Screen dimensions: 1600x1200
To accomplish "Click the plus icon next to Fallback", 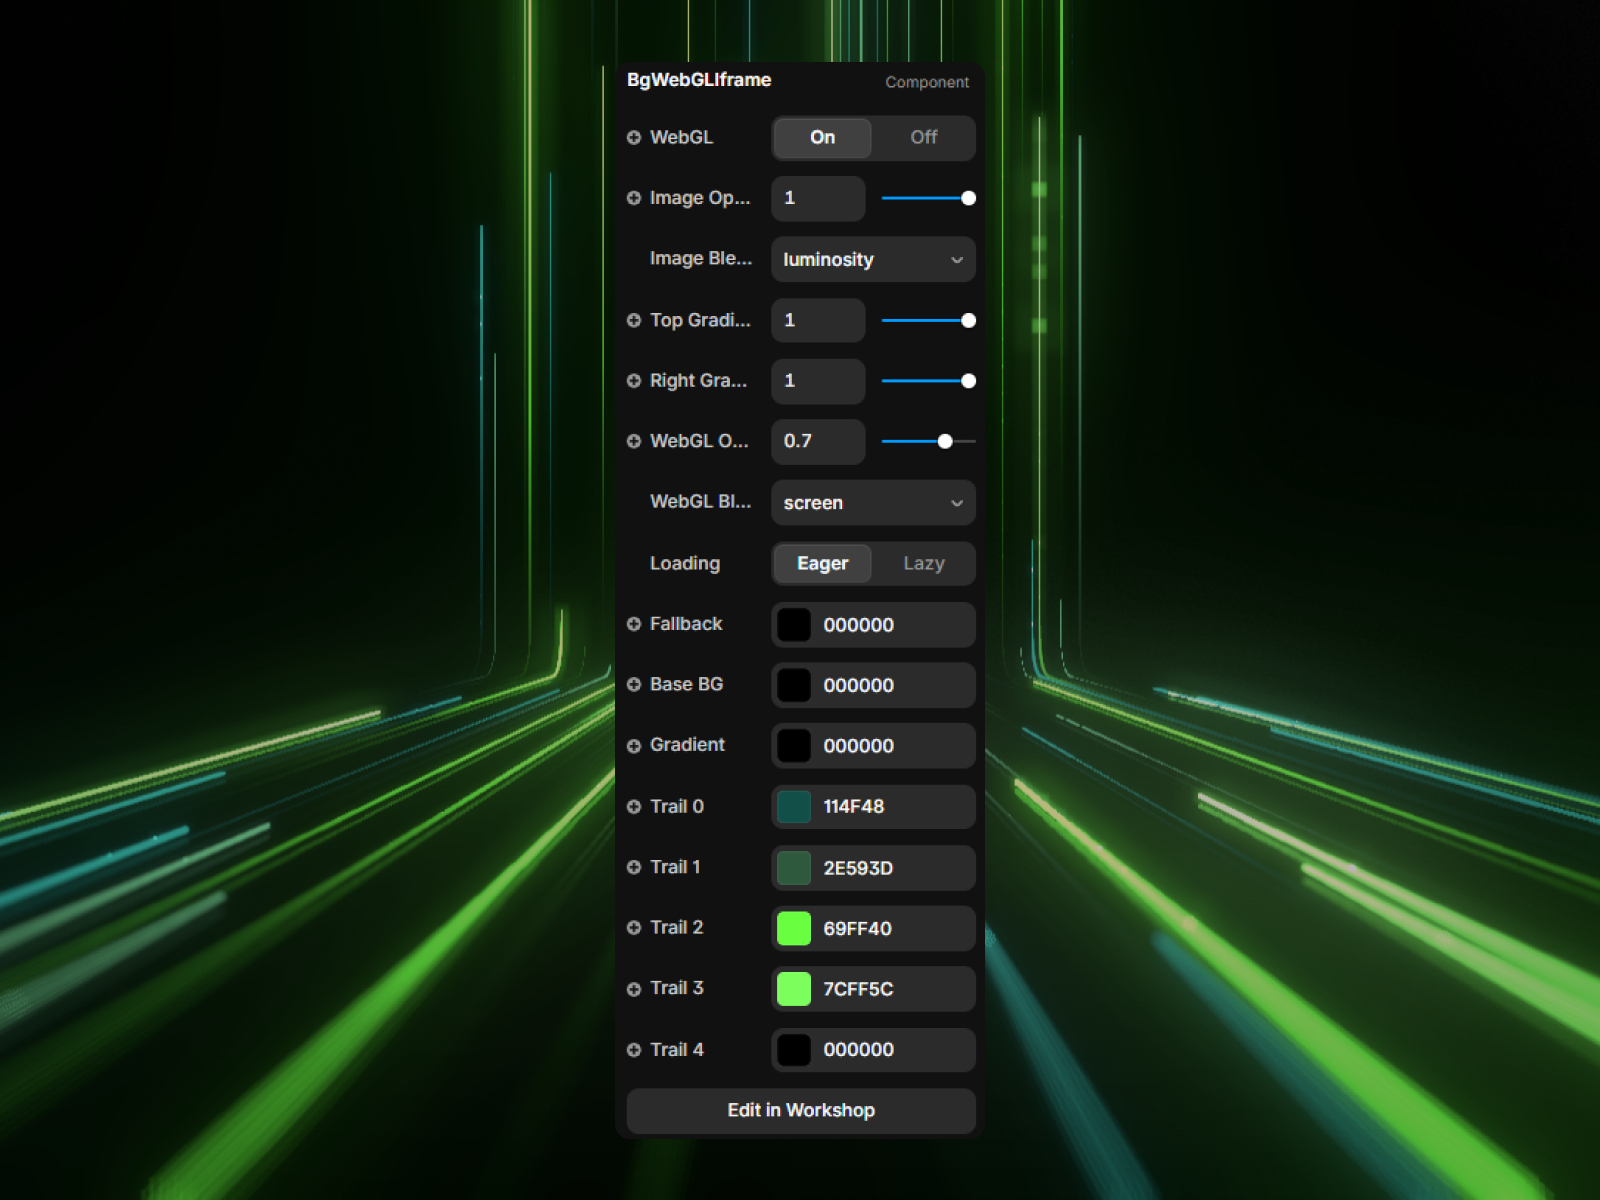I will tap(633, 624).
